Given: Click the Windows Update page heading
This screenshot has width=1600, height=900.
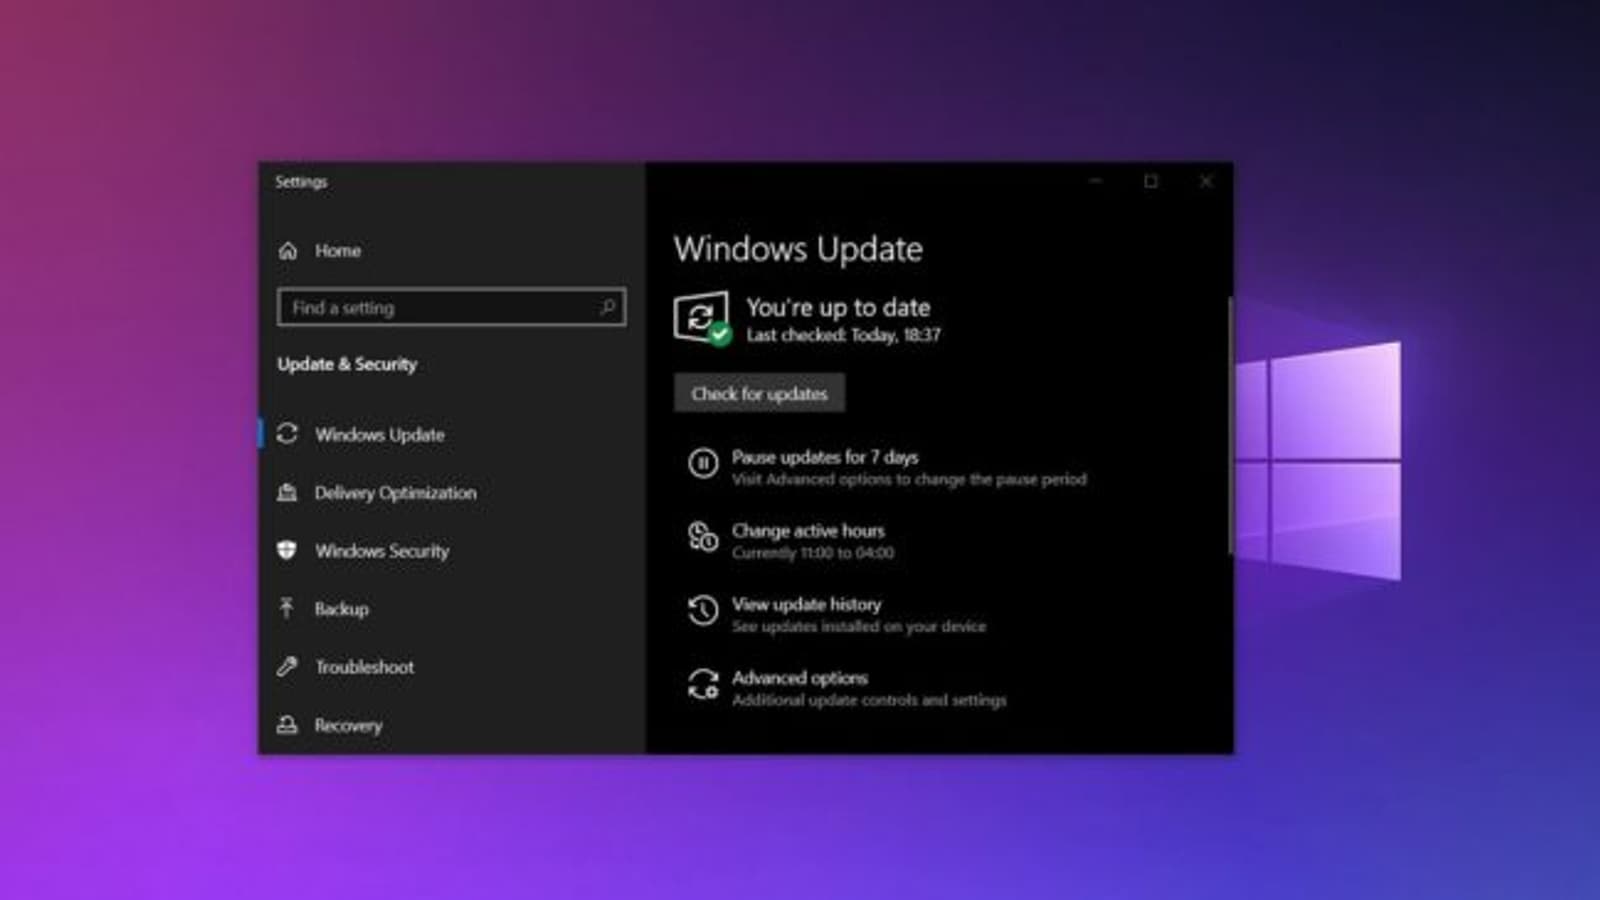Looking at the screenshot, I should (x=798, y=249).
